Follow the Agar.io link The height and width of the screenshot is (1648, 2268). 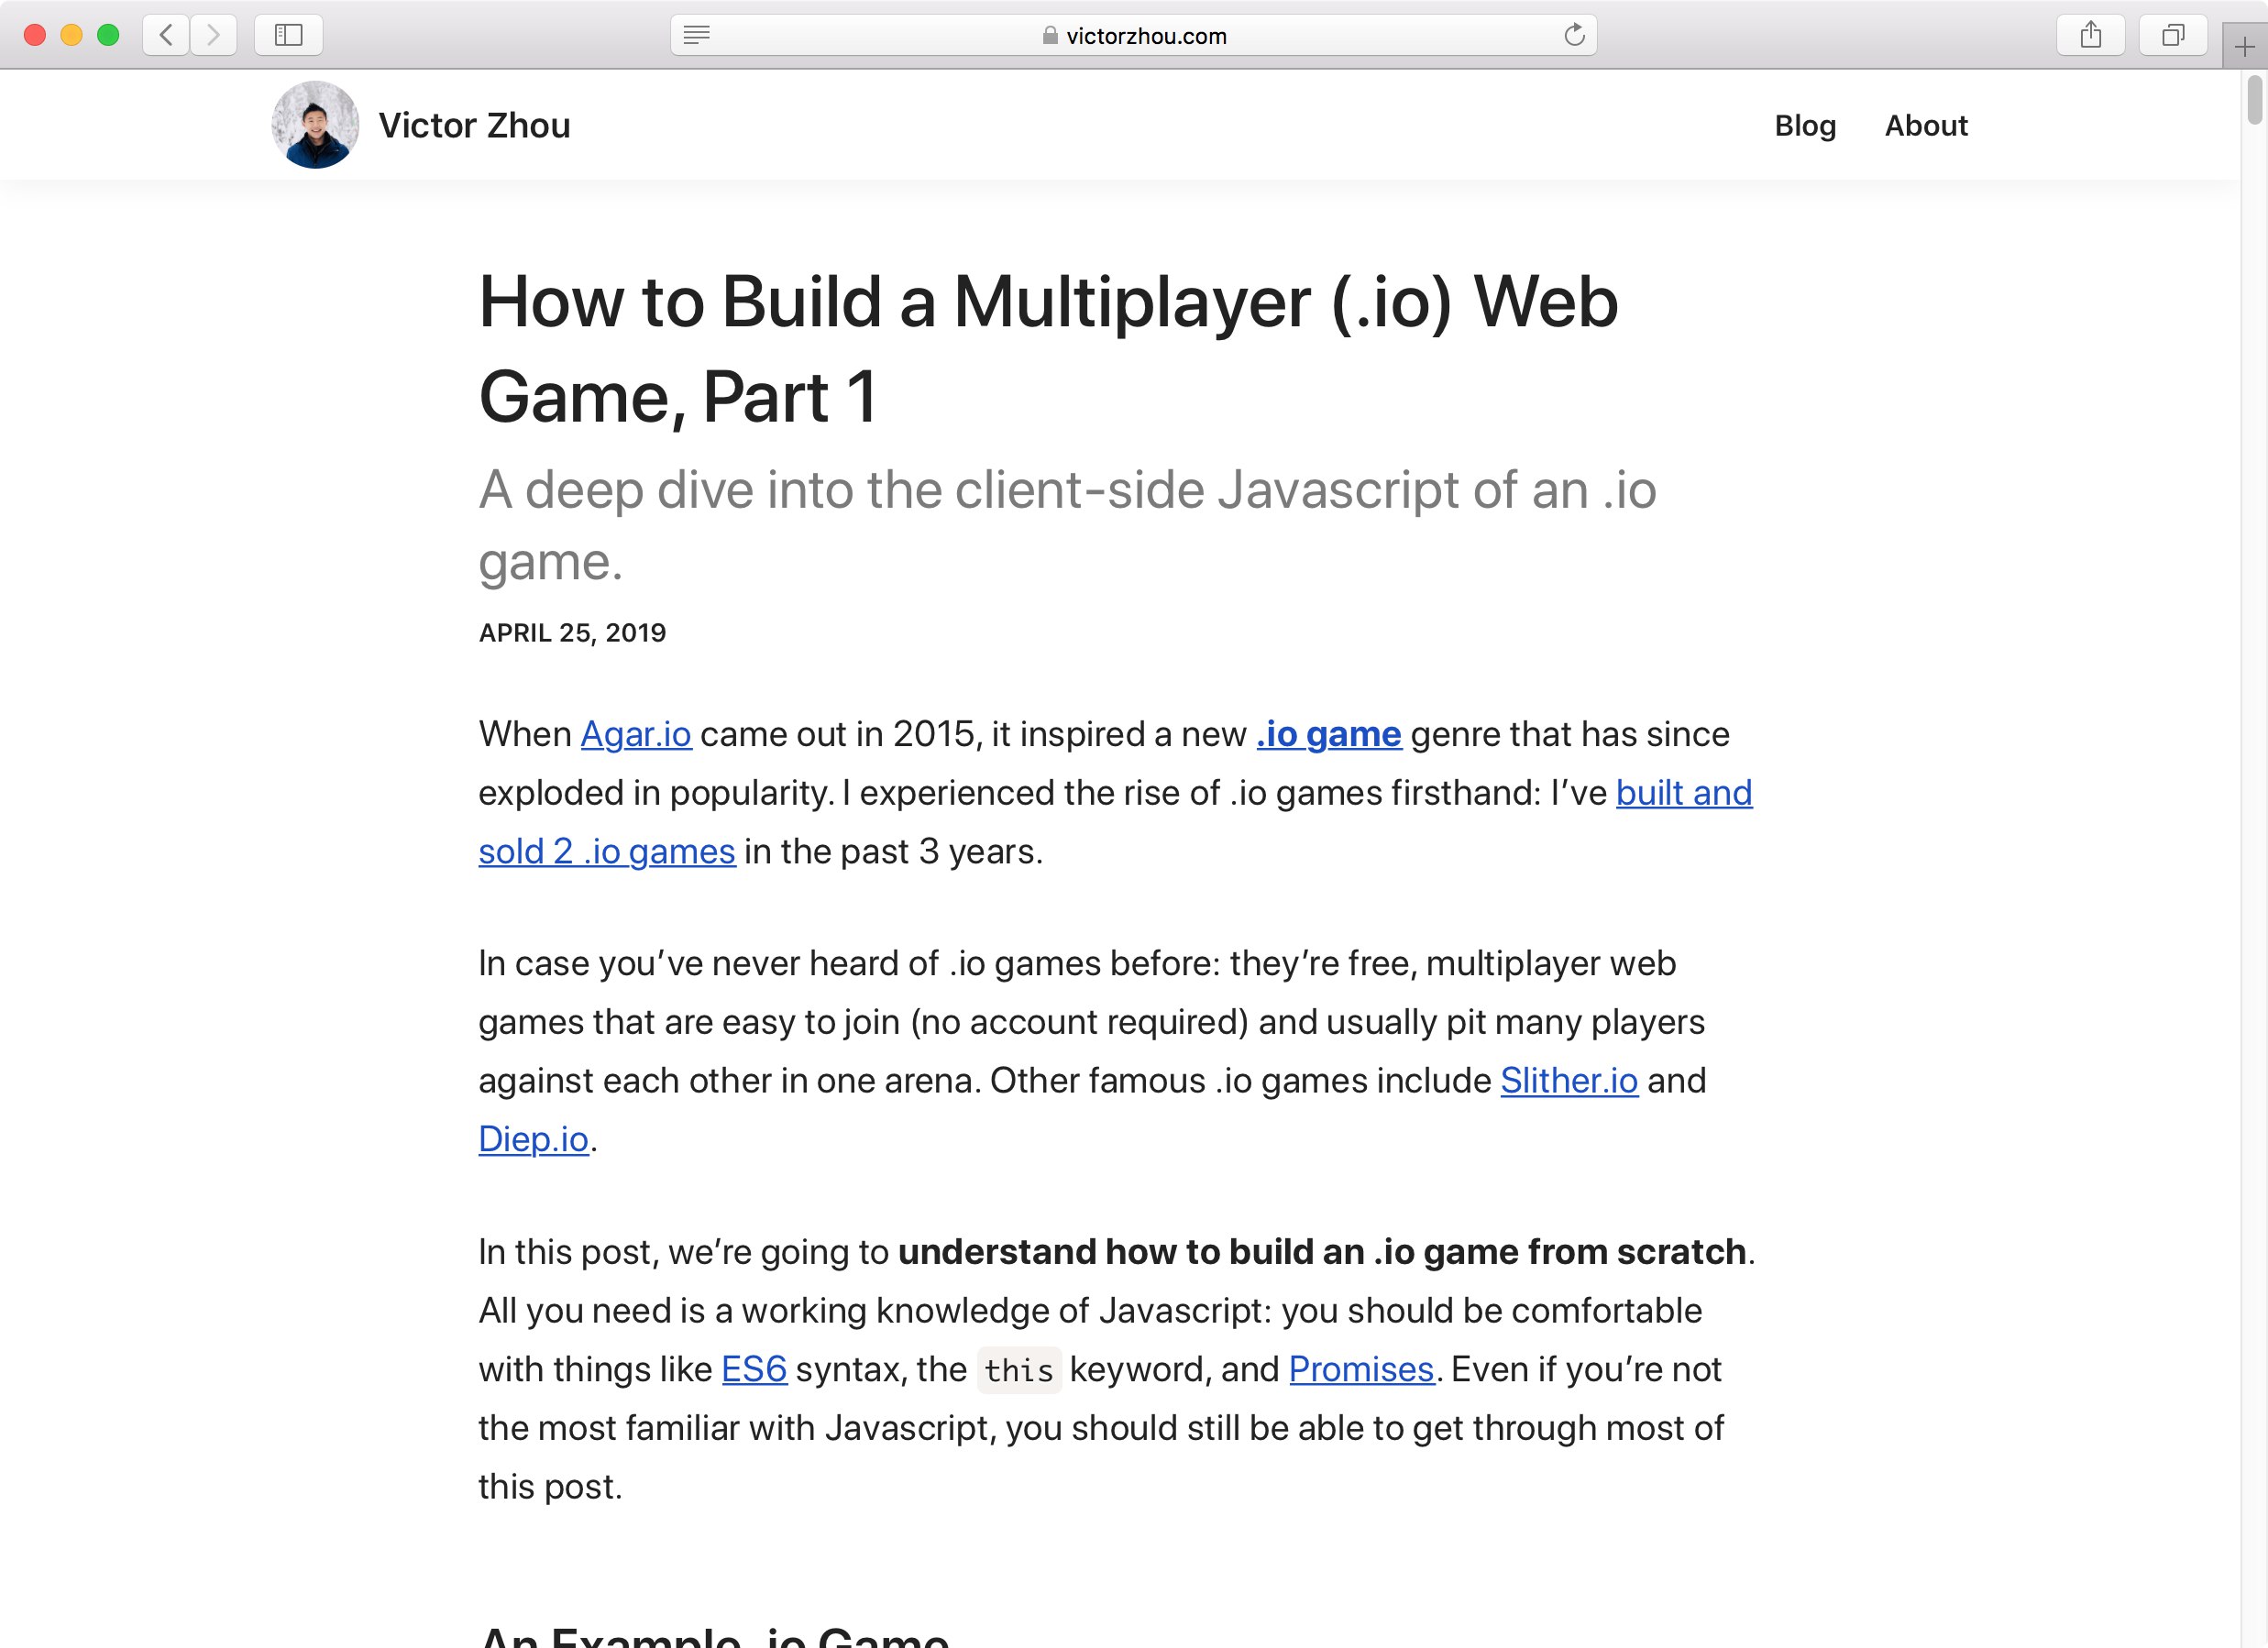tap(636, 734)
